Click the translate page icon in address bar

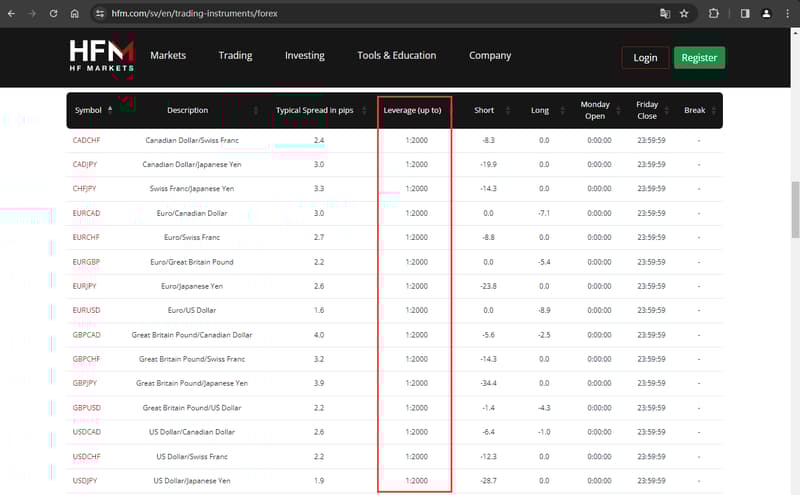click(664, 14)
